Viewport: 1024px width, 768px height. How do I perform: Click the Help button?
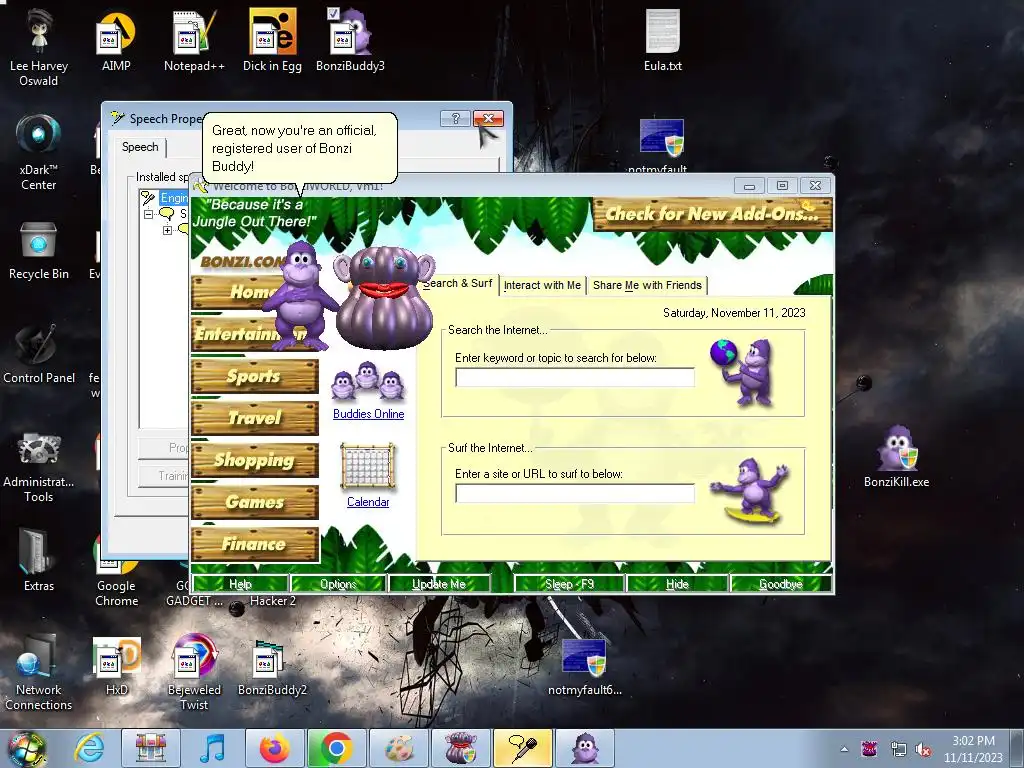[x=240, y=584]
